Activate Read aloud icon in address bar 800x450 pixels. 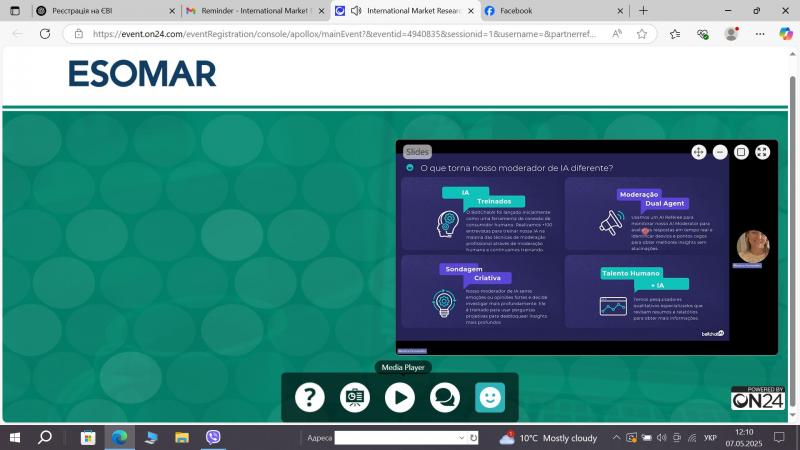click(617, 34)
